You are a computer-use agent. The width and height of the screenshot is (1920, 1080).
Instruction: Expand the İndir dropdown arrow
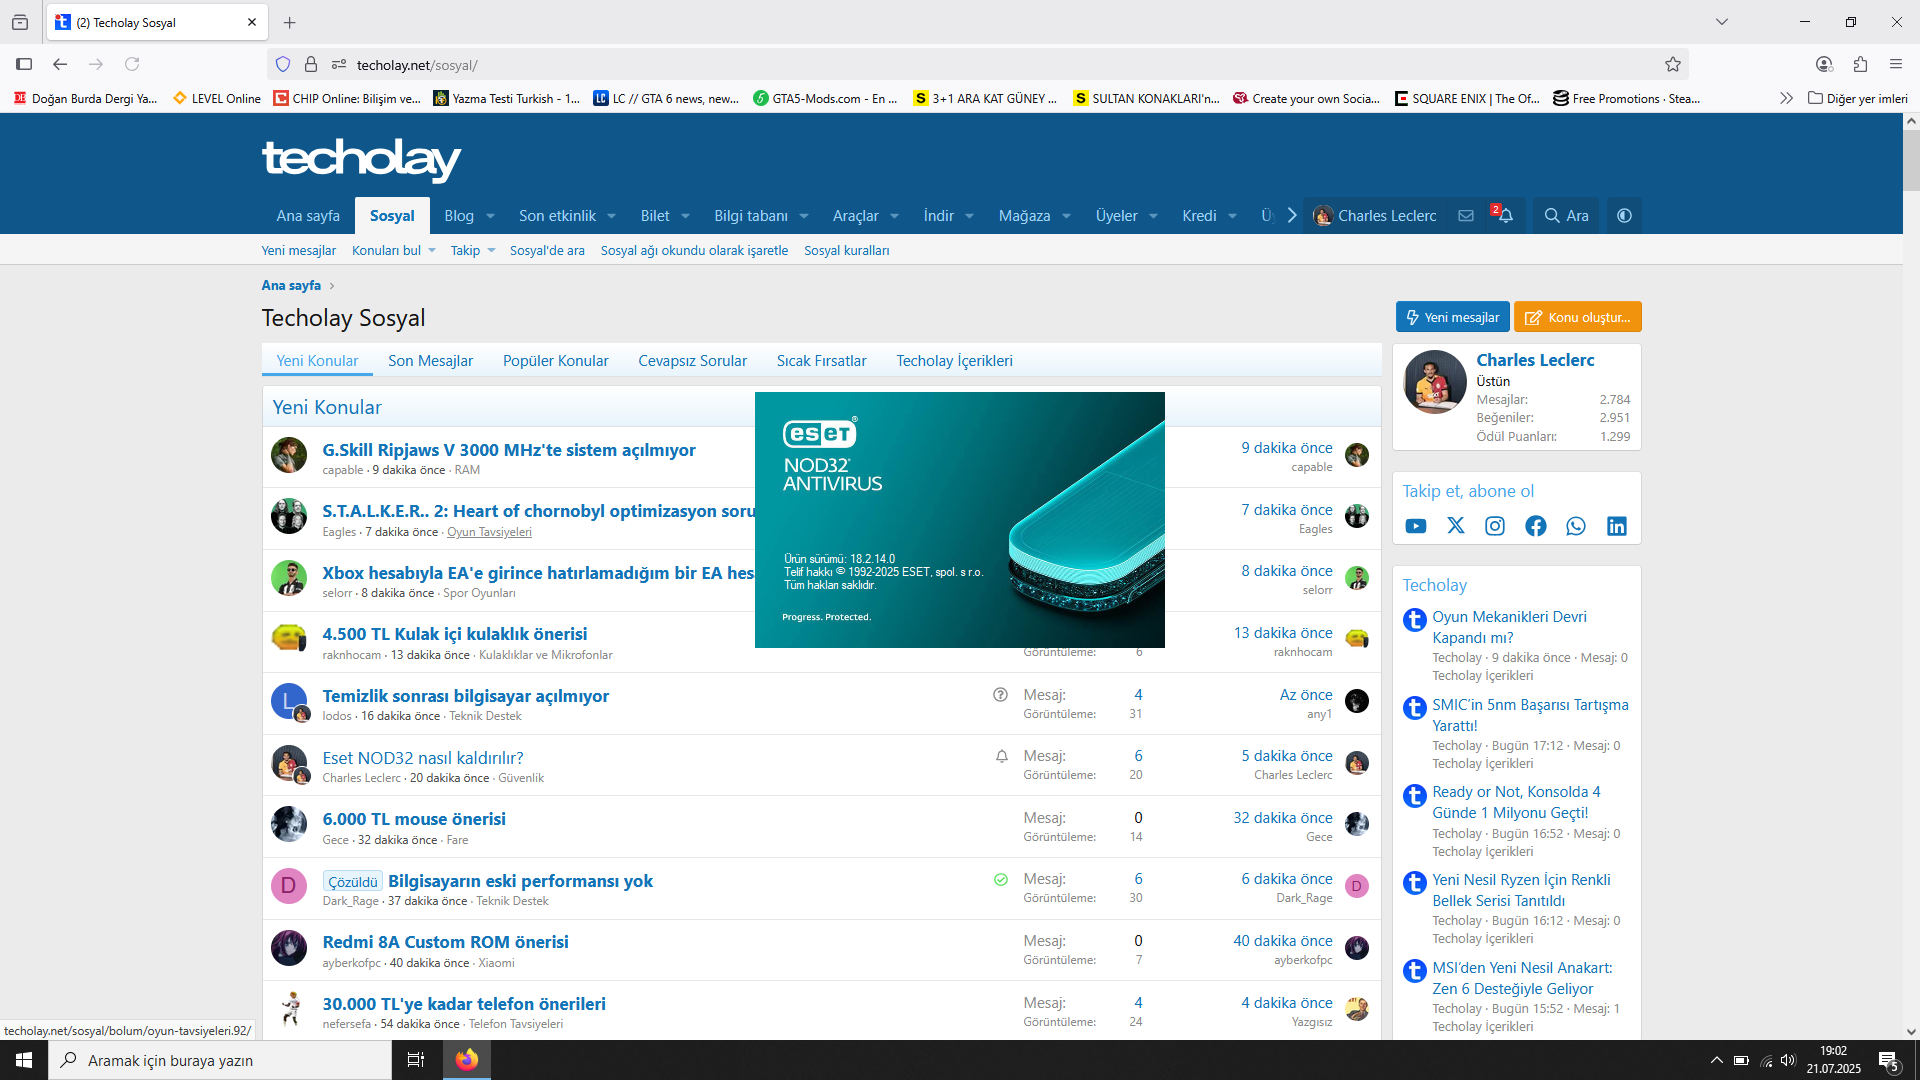tap(970, 216)
